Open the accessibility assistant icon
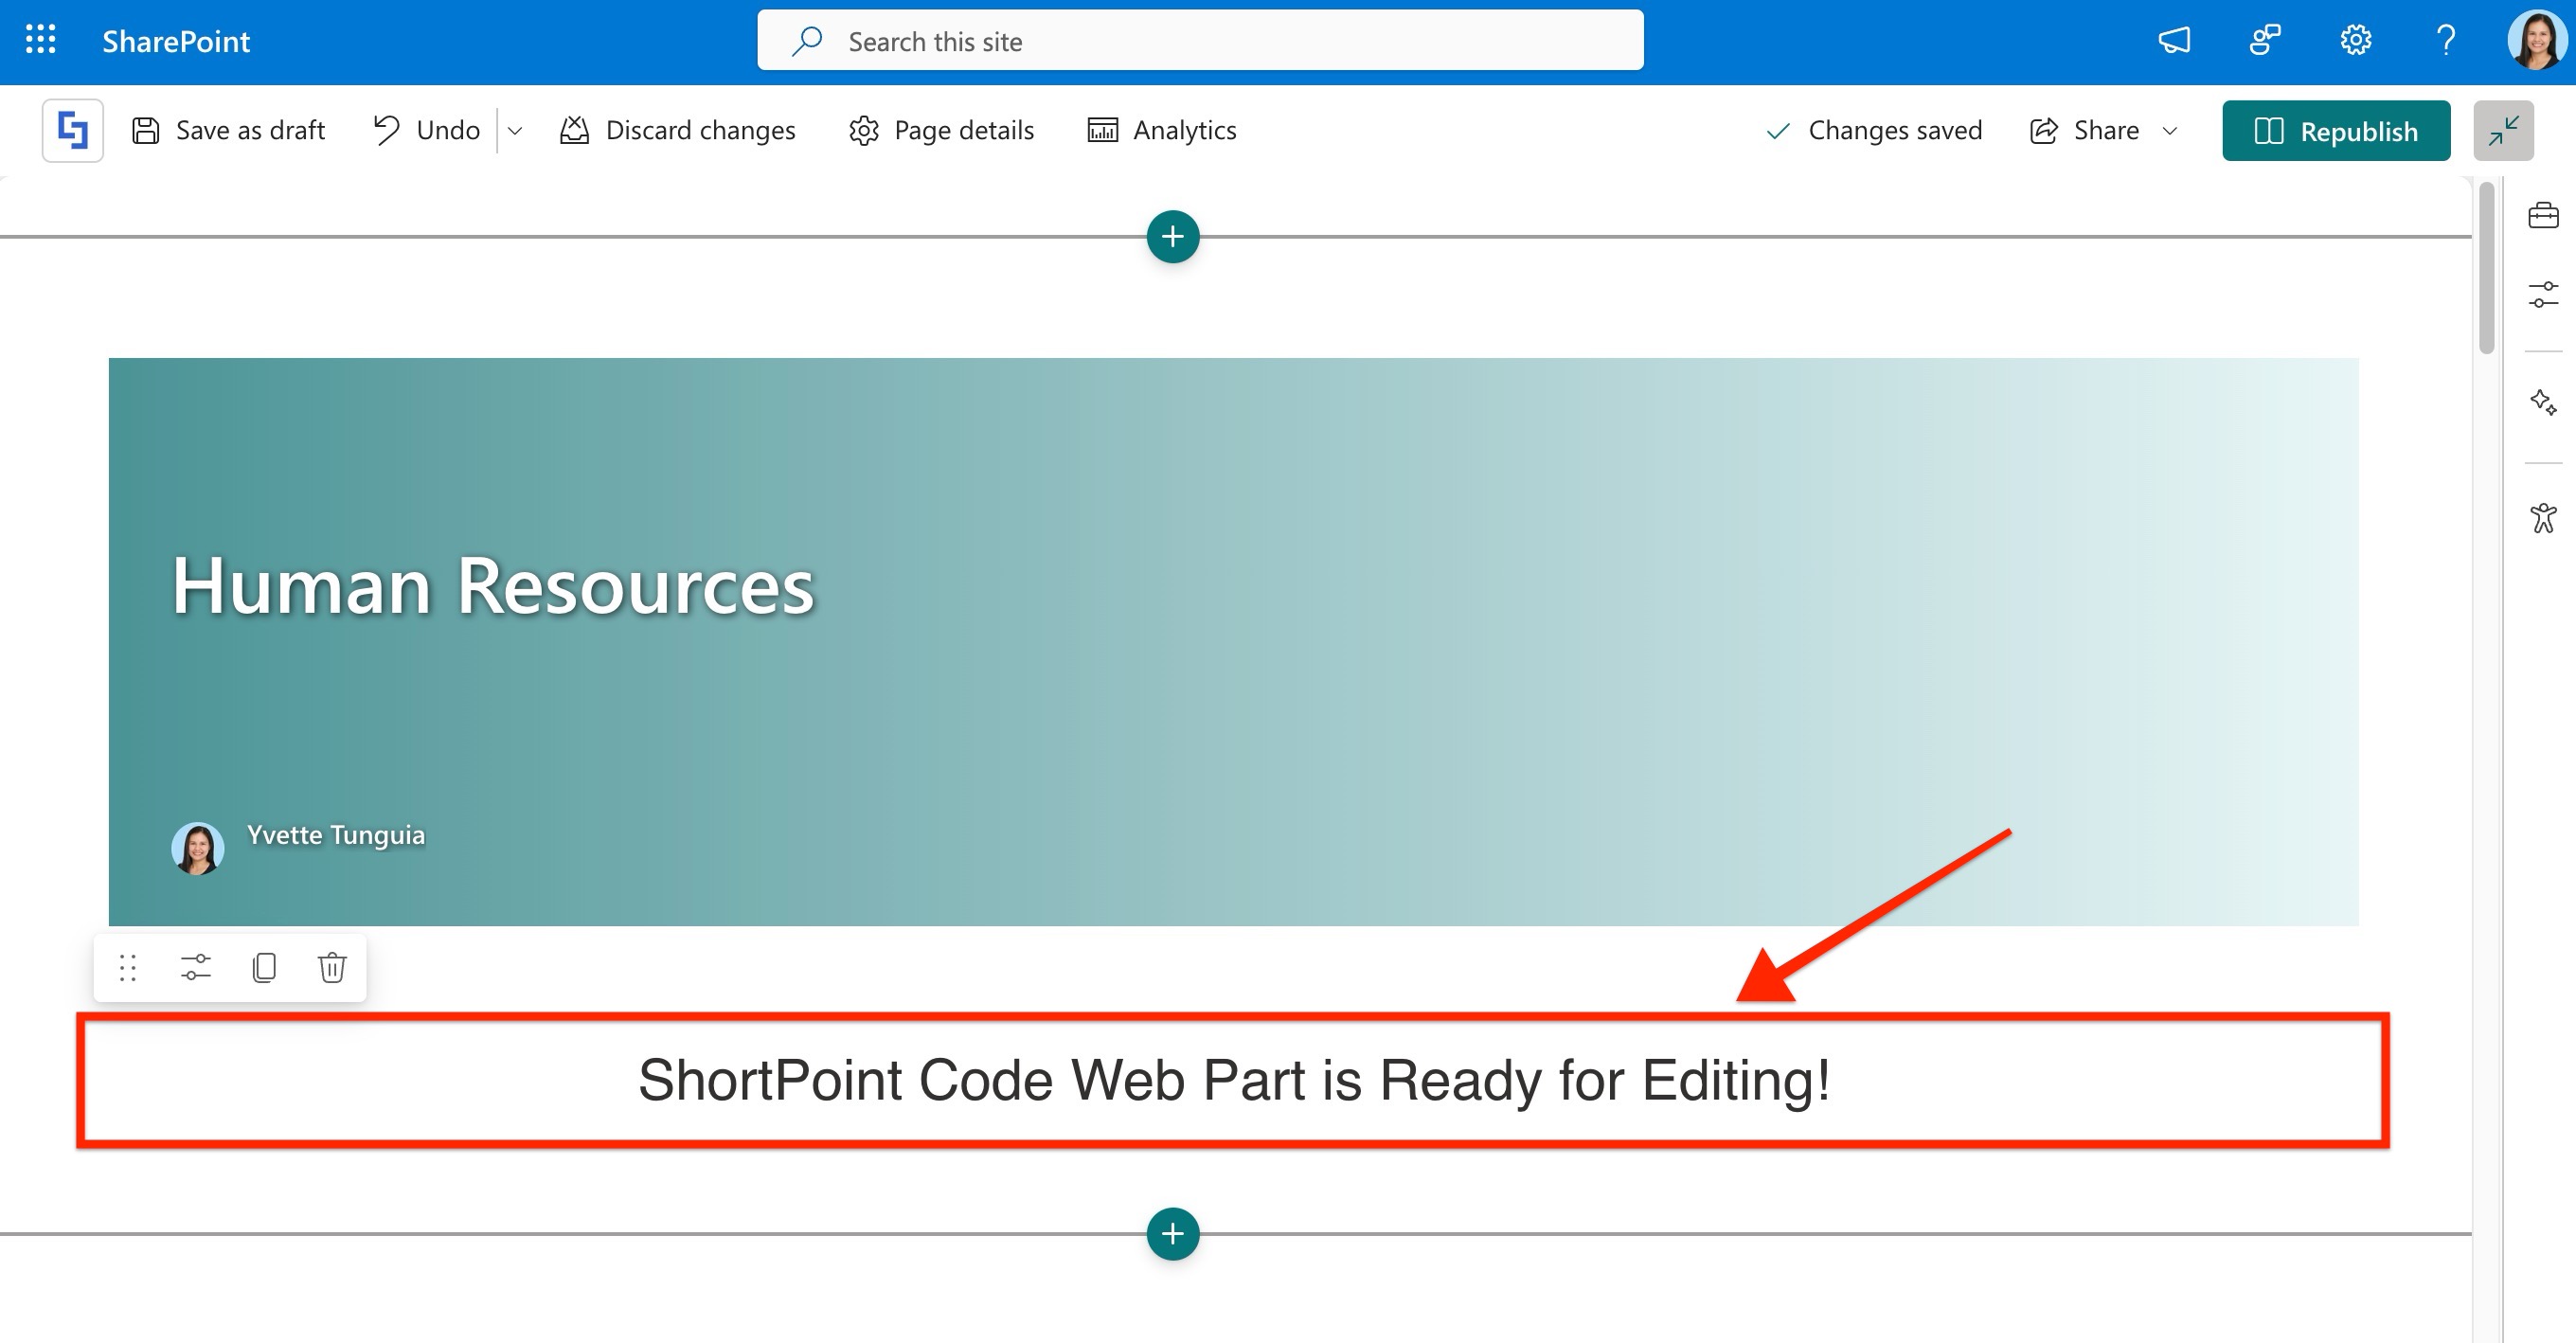 click(x=2543, y=518)
